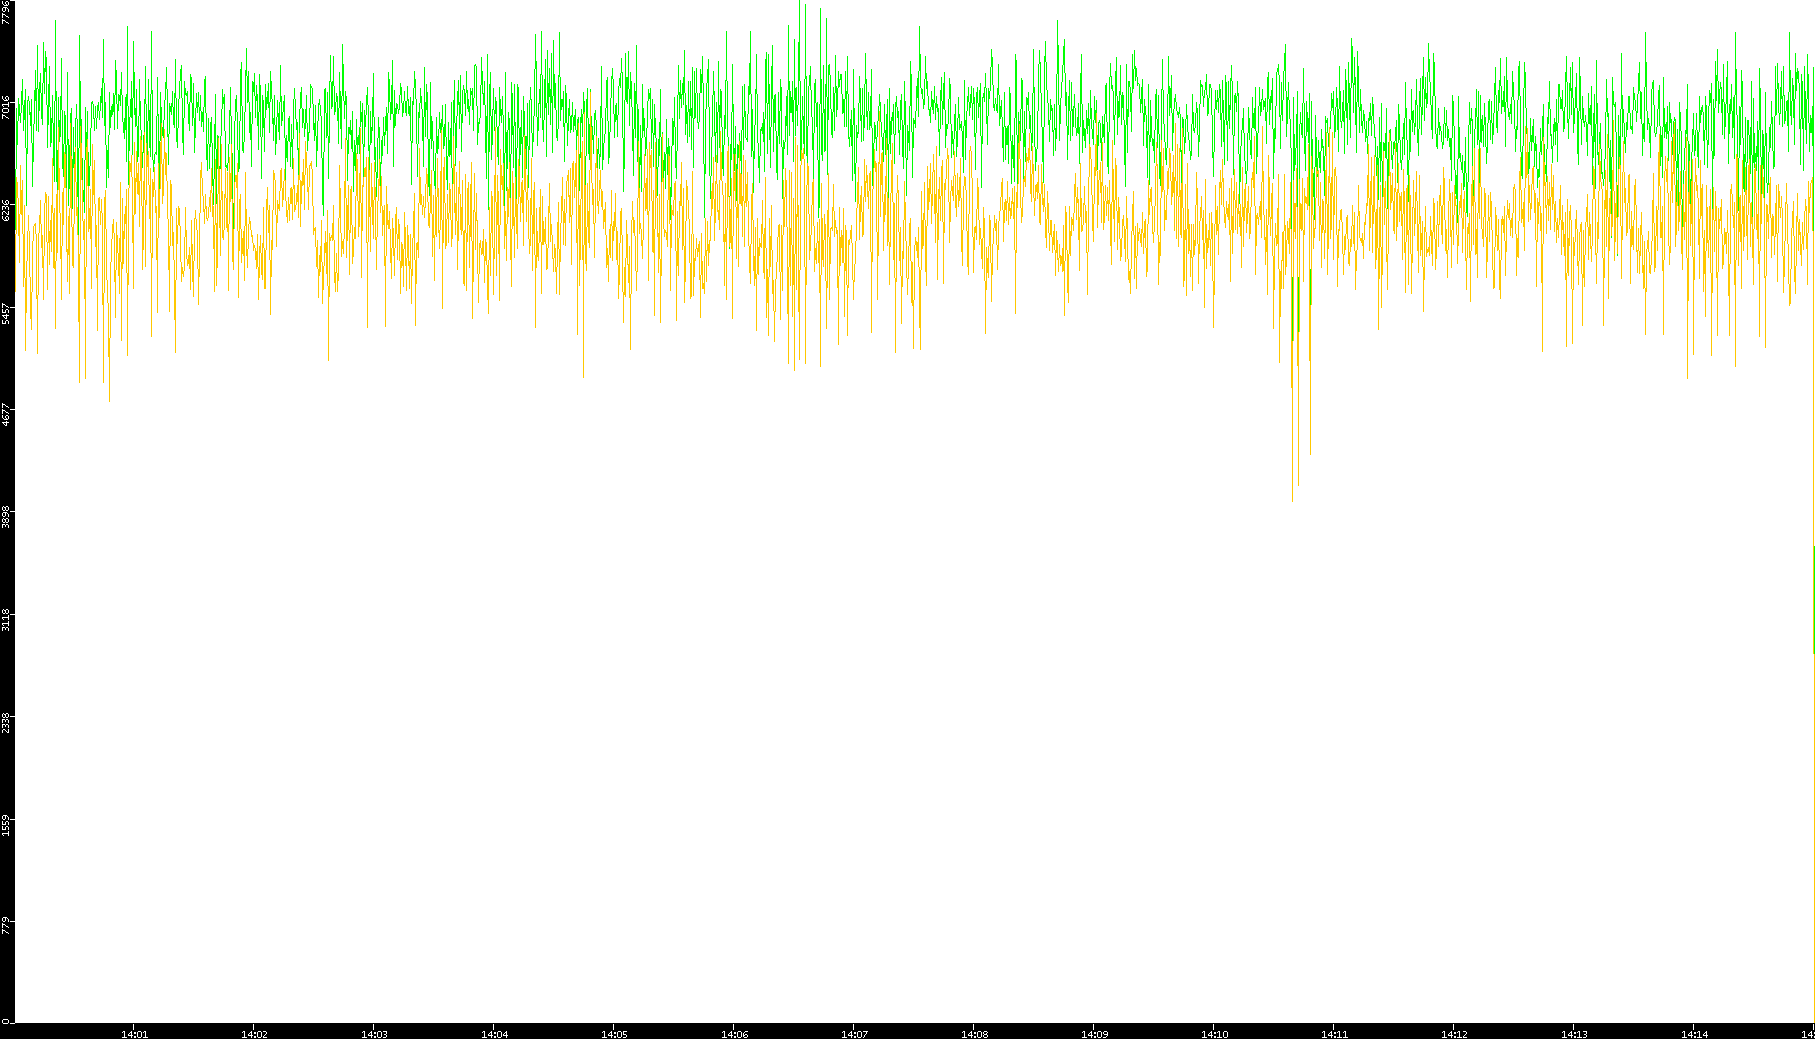Click the 5457 value on the vertical axis

pyautogui.click(x=6, y=313)
